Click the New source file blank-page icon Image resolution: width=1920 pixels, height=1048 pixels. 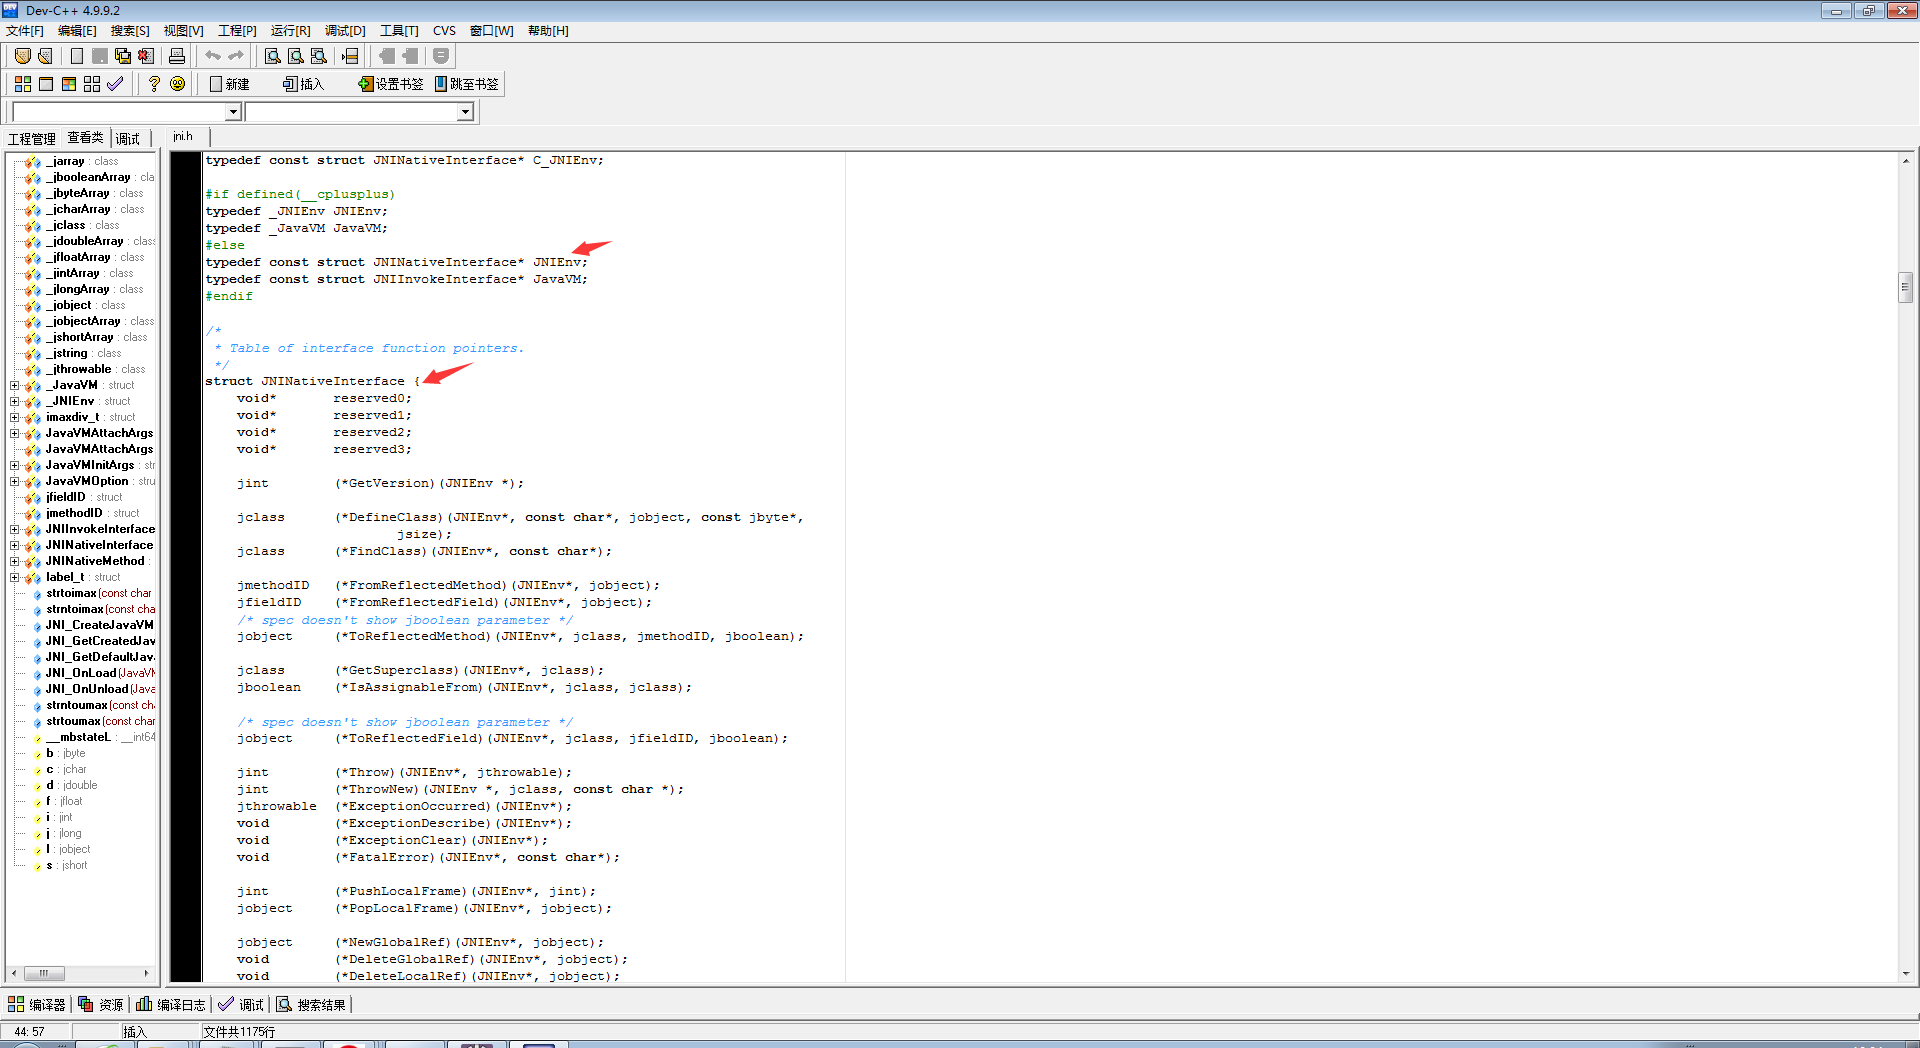click(77, 56)
